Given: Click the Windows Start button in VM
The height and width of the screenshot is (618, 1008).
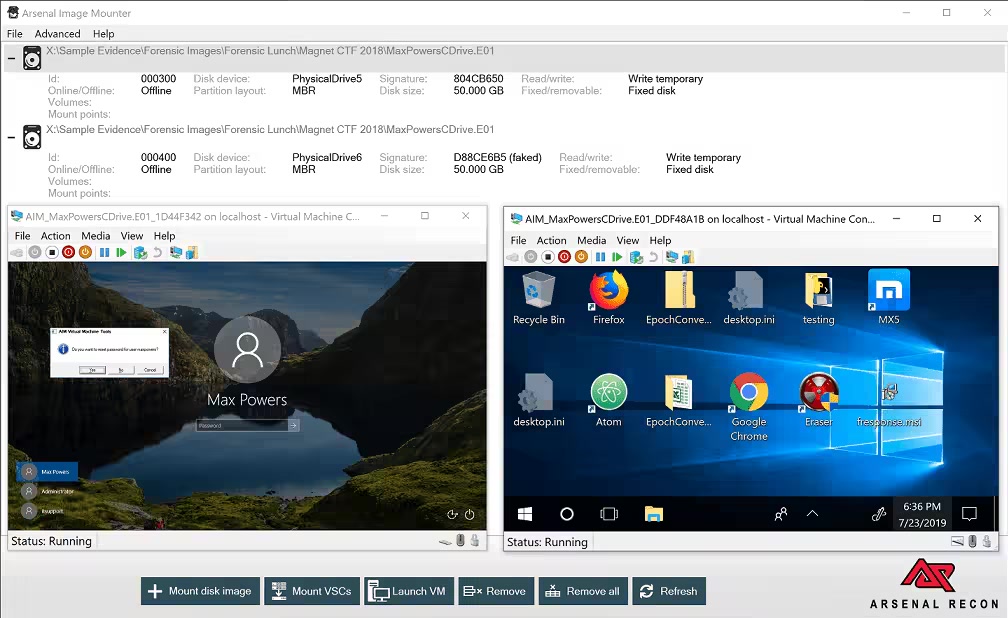Looking at the screenshot, I should click(x=525, y=514).
